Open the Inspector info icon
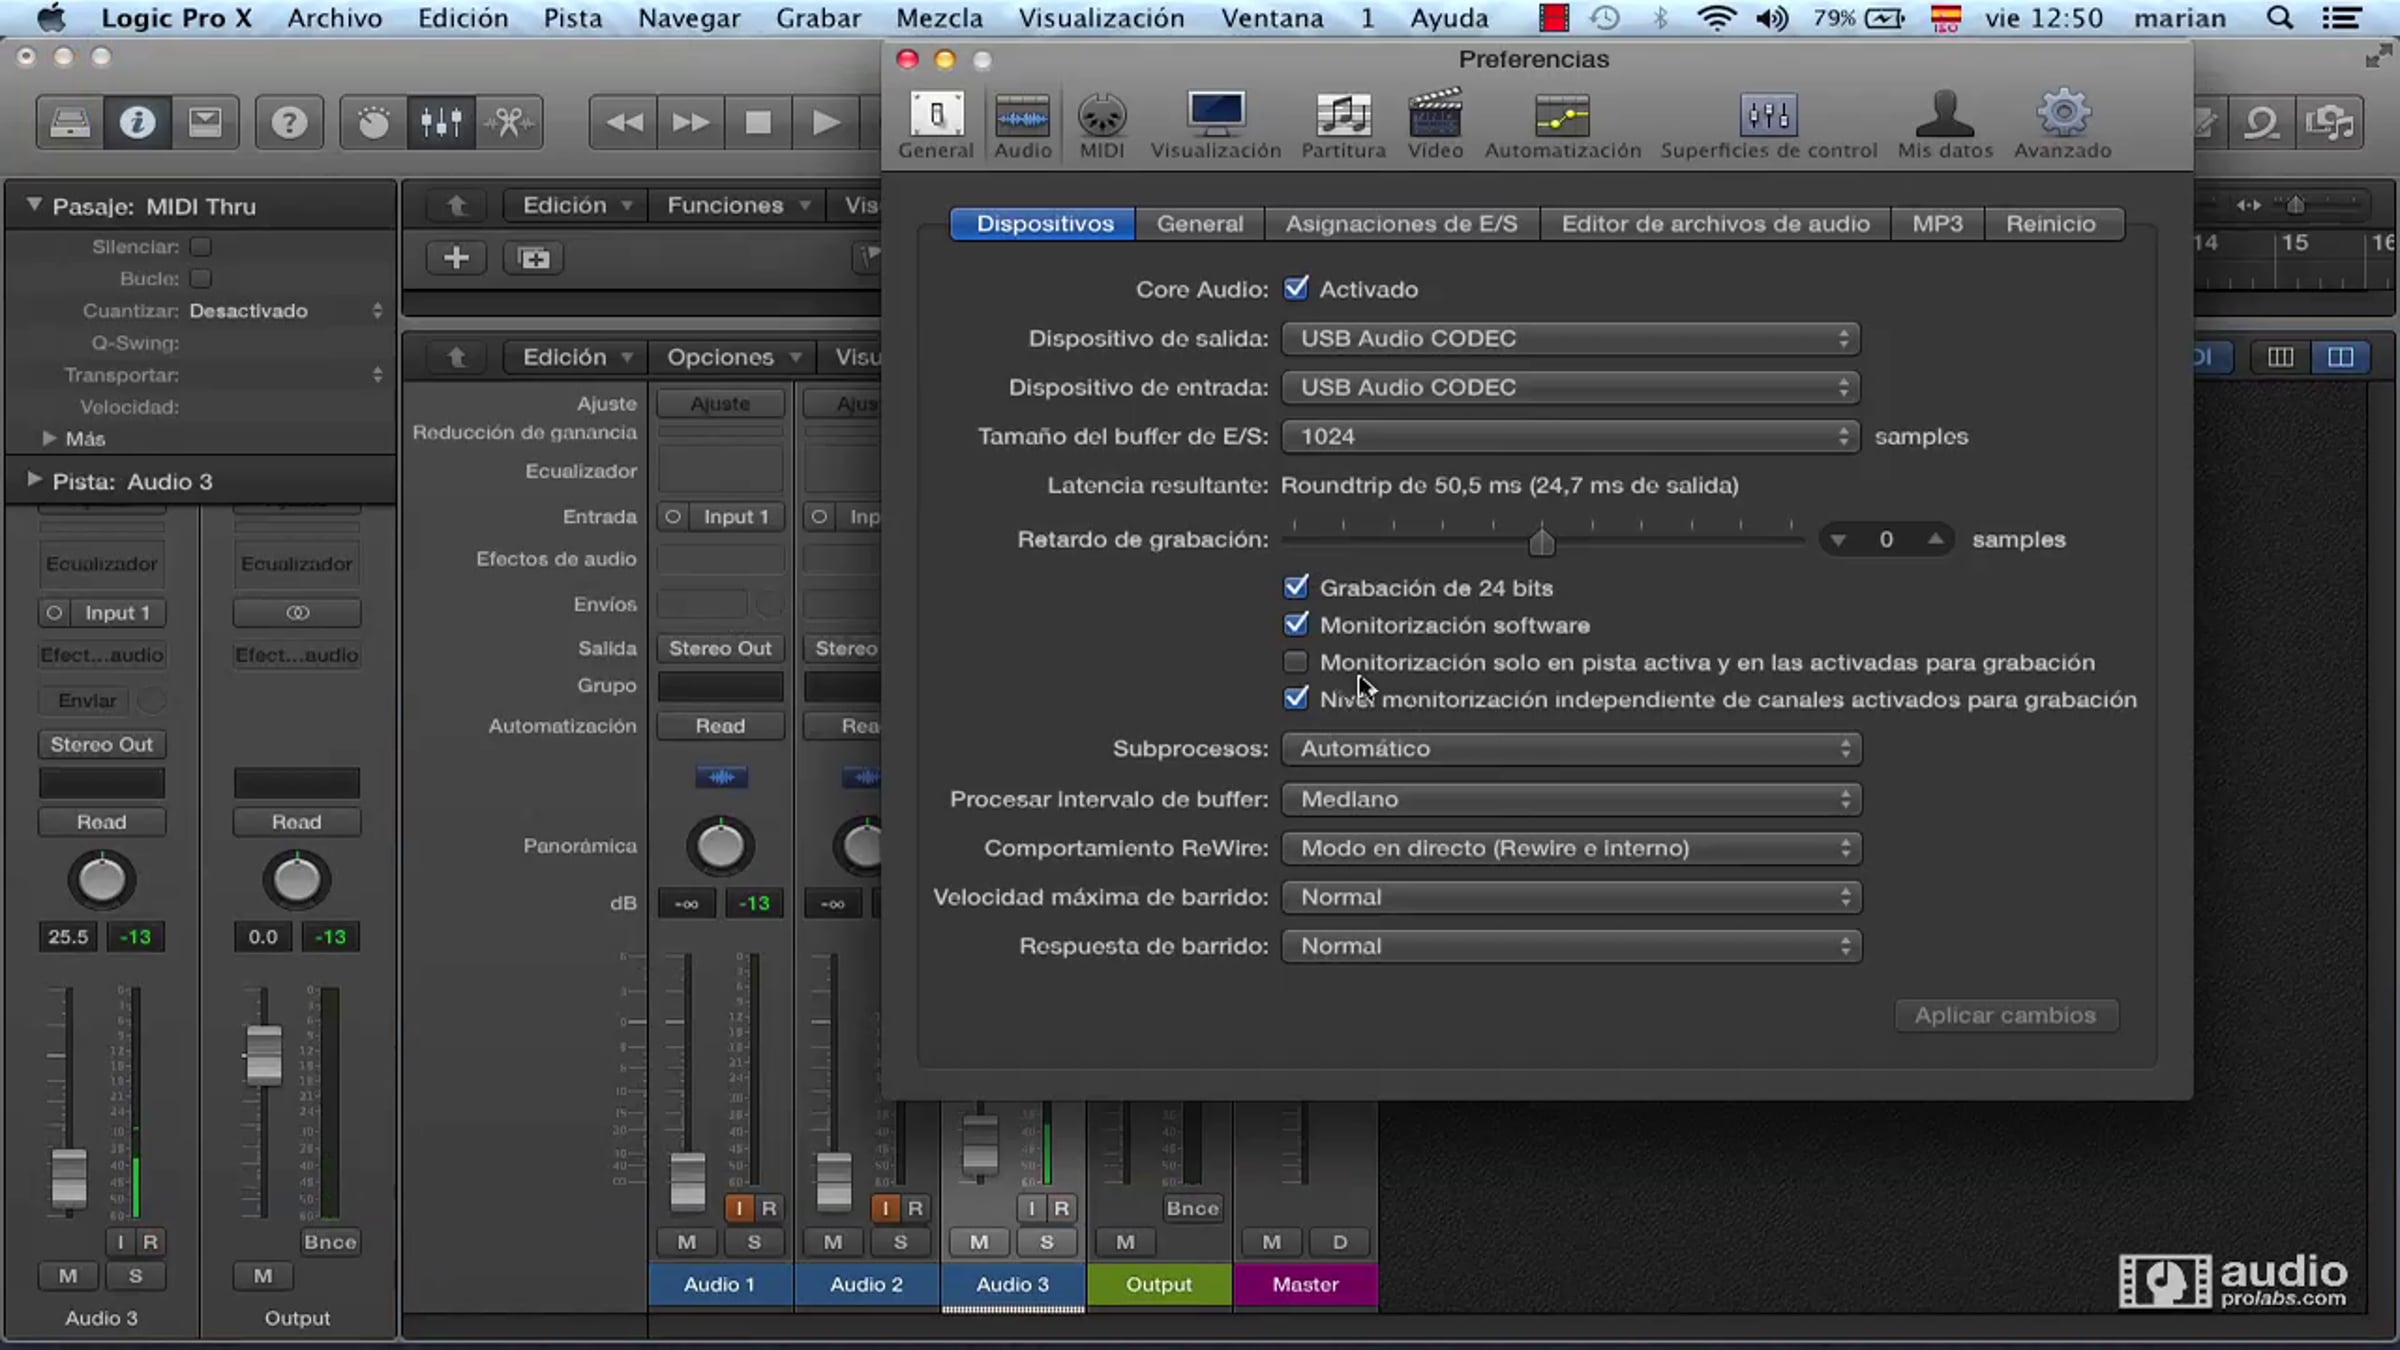 [137, 123]
